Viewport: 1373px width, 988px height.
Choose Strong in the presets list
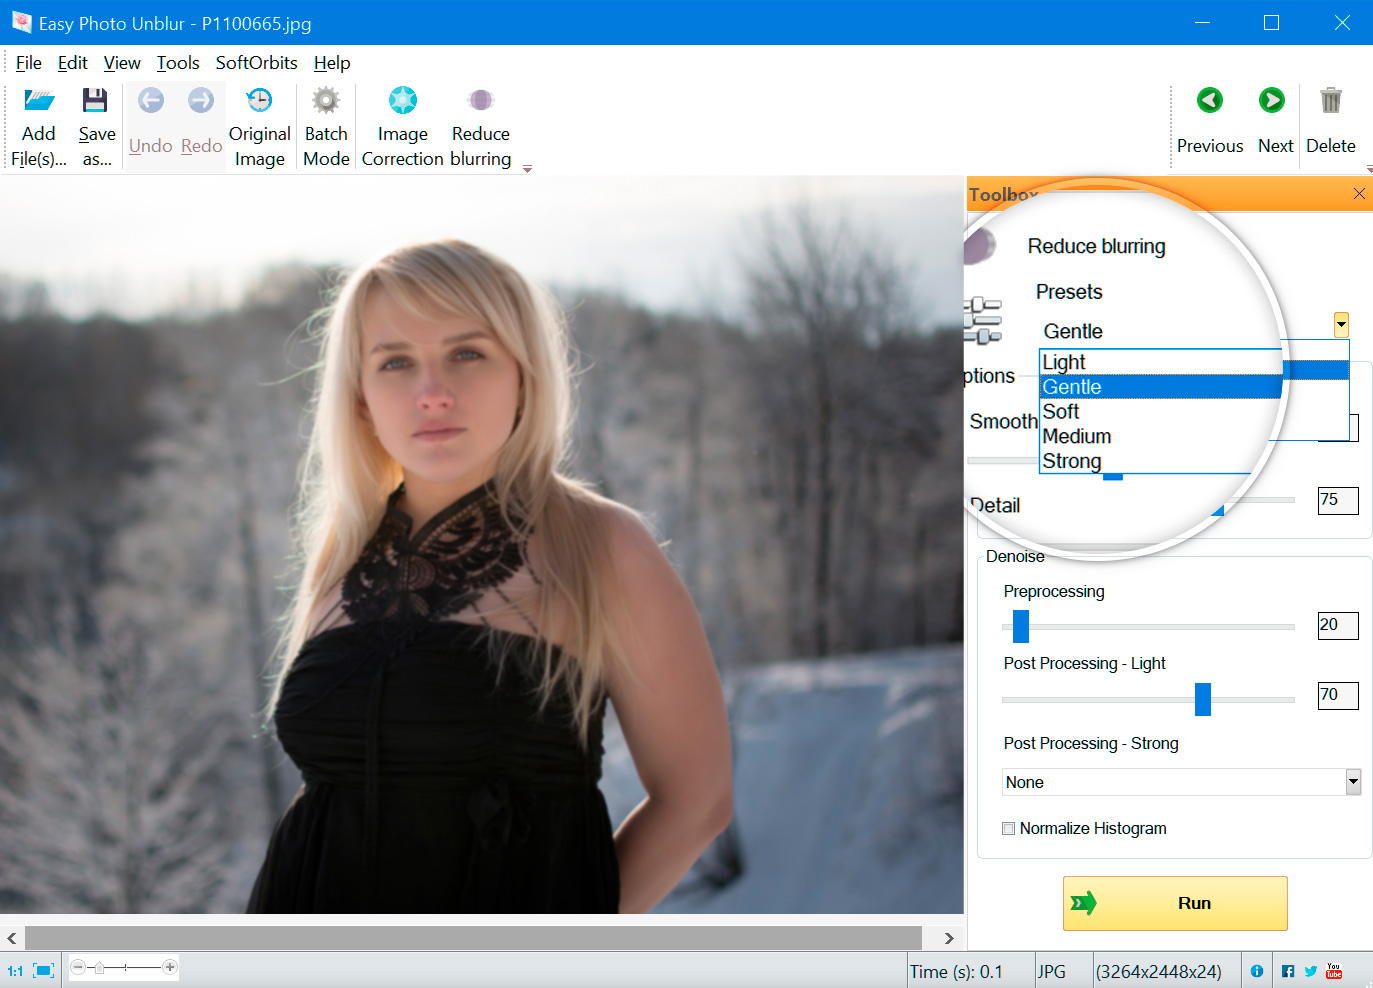click(1072, 461)
